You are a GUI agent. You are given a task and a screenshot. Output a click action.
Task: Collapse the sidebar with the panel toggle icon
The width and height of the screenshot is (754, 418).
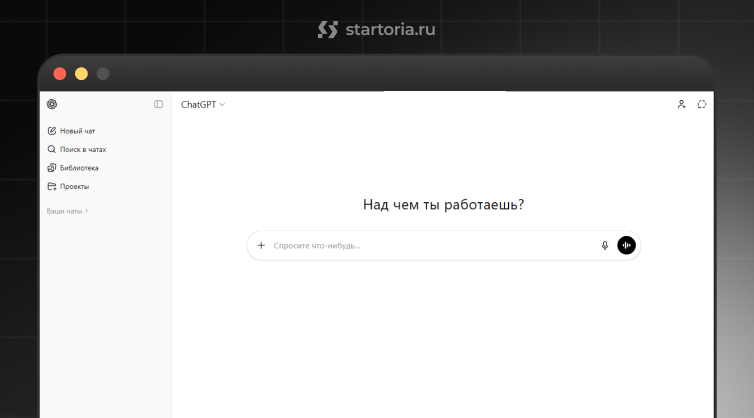[158, 104]
